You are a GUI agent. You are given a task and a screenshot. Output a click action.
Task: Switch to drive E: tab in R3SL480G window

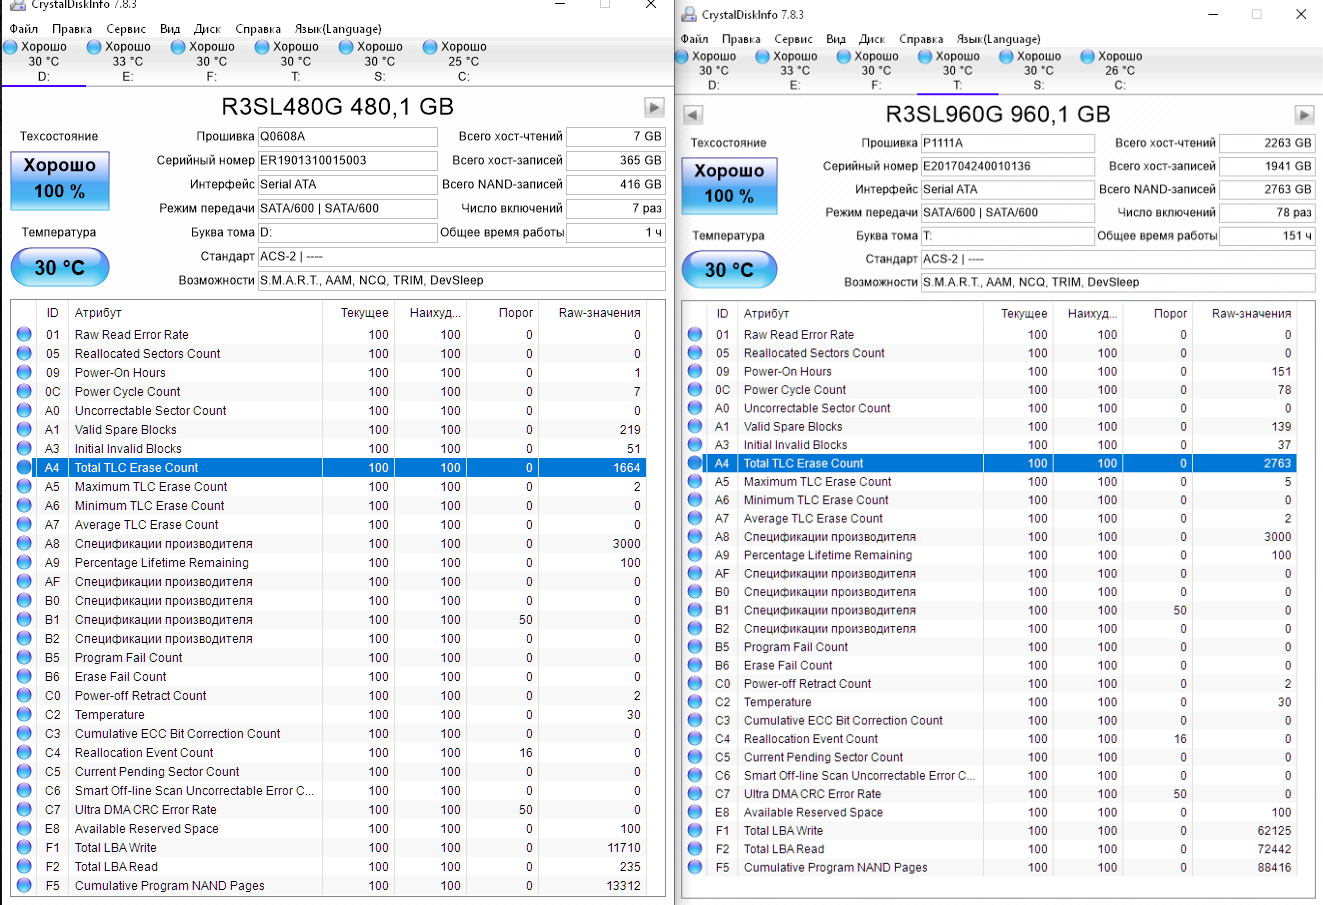[128, 61]
